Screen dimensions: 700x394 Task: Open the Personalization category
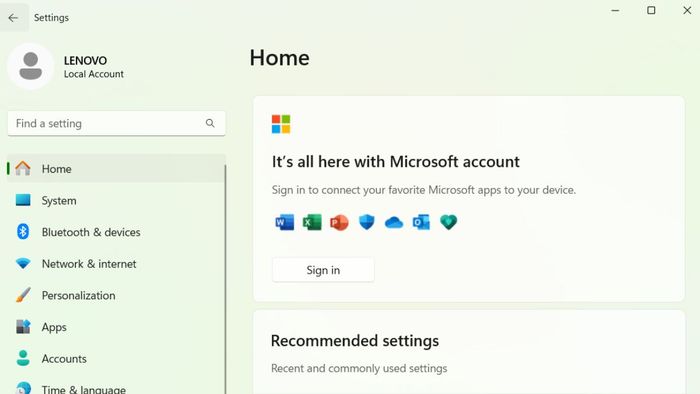point(116,295)
